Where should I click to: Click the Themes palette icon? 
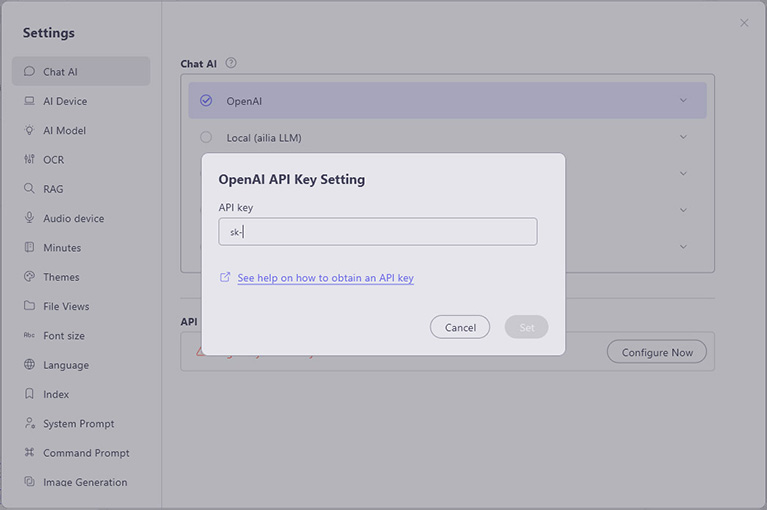coord(29,277)
